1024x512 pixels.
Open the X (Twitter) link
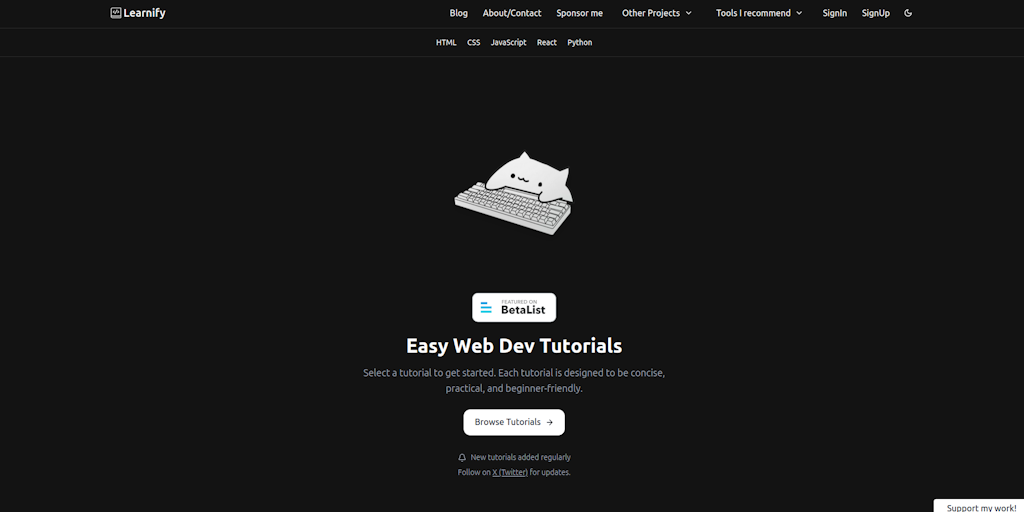510,472
